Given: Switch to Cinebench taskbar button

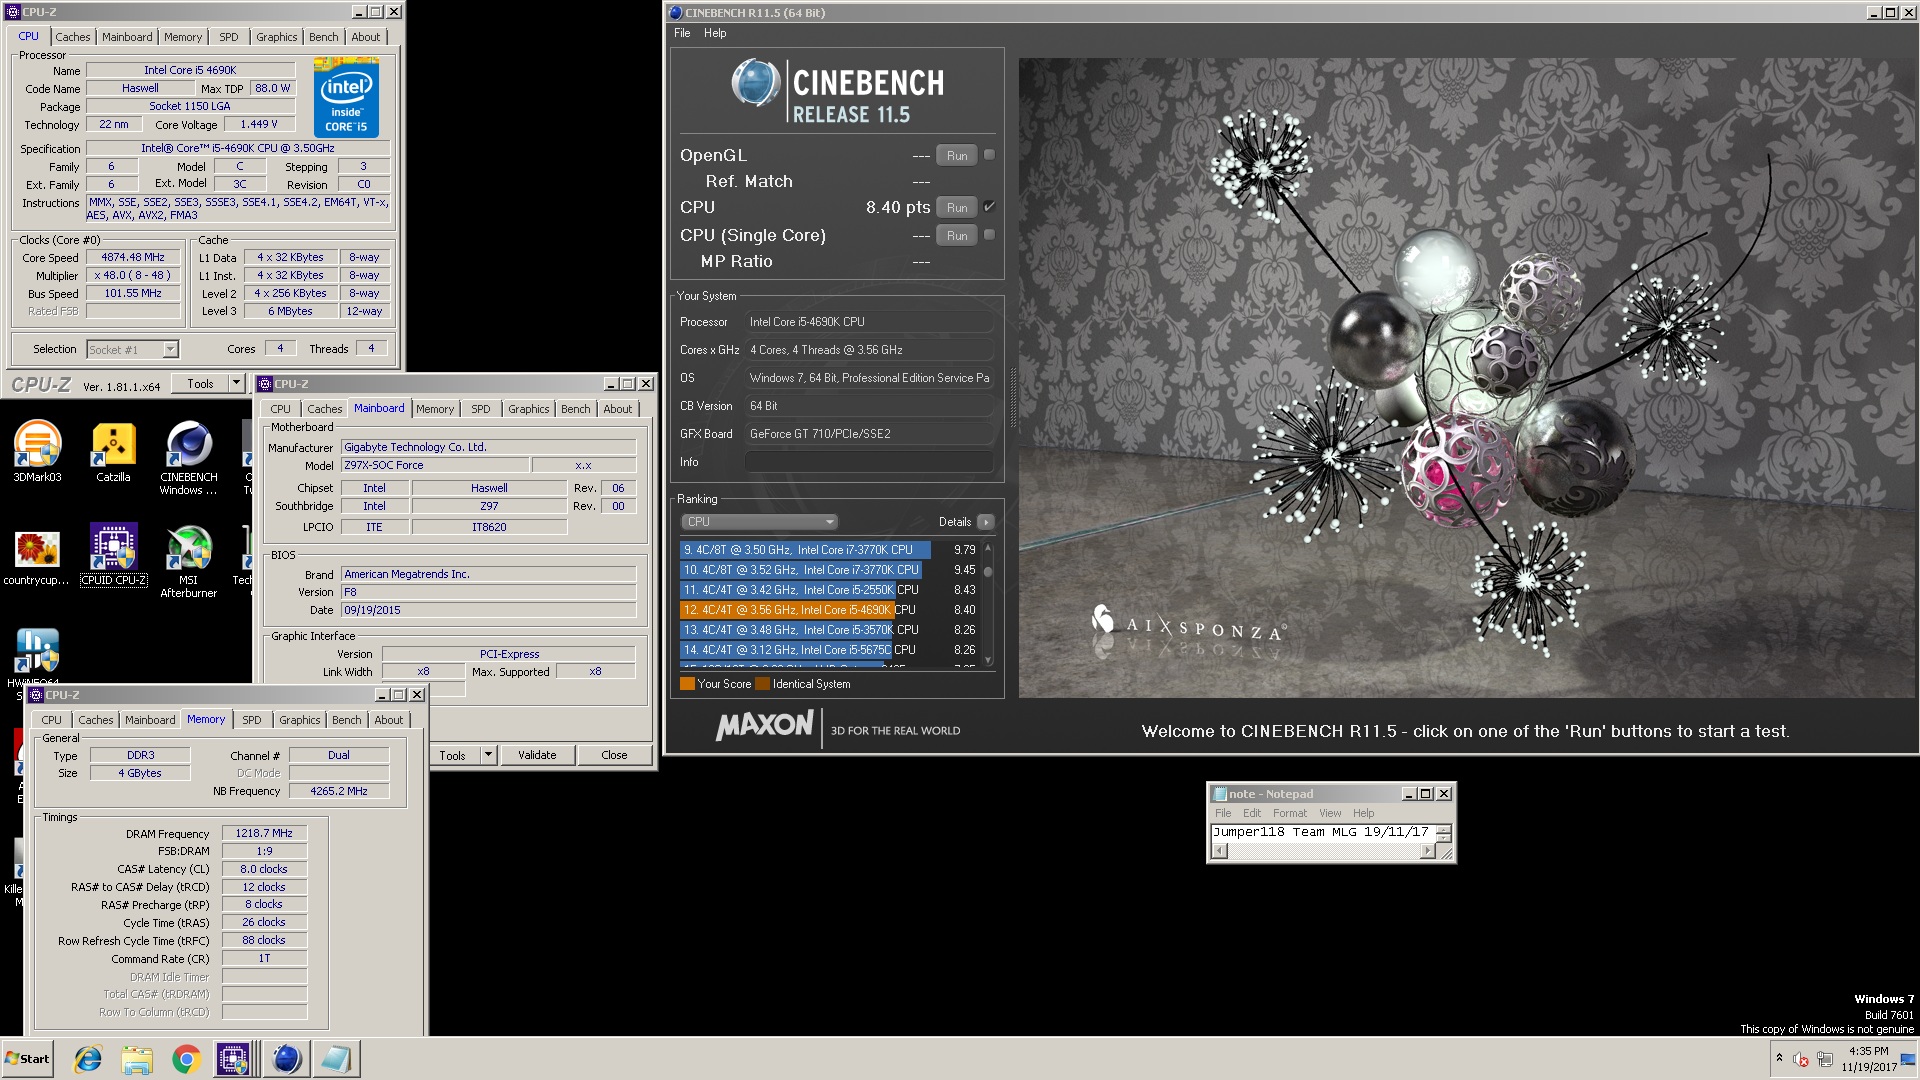Looking at the screenshot, I should click(x=286, y=1059).
